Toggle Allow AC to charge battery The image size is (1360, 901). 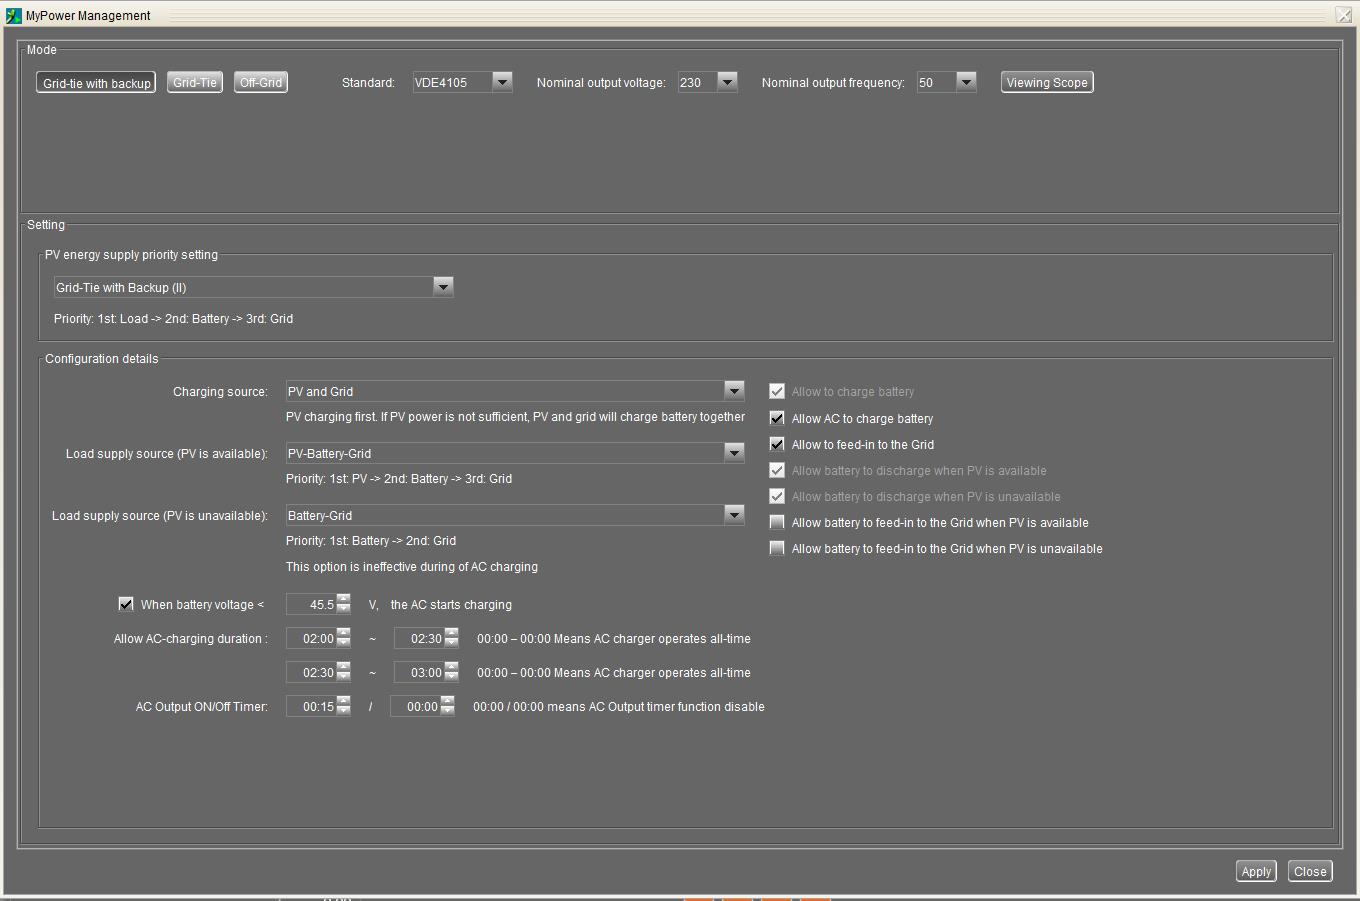point(777,418)
